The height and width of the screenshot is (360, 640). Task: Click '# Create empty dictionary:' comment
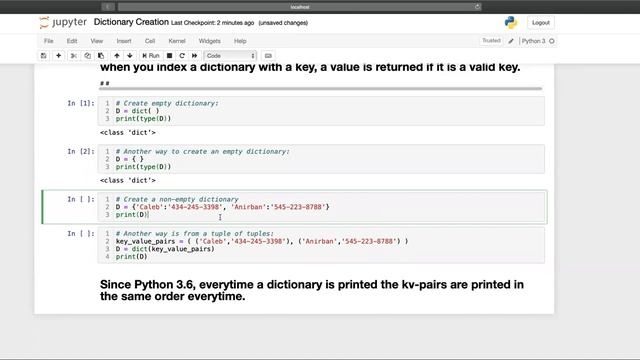pyautogui.click(x=167, y=103)
